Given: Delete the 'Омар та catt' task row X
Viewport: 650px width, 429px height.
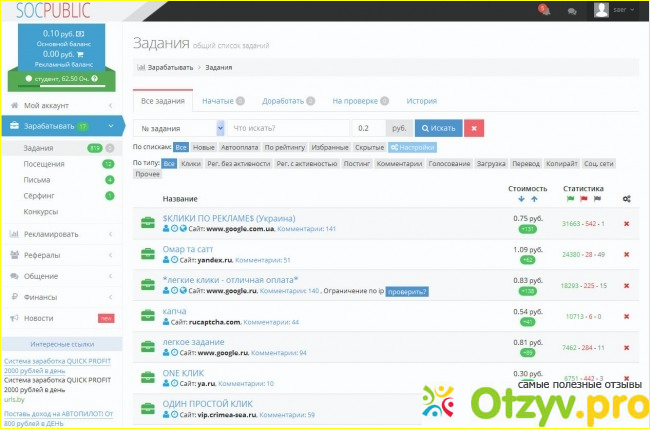Looking at the screenshot, I should click(x=626, y=254).
